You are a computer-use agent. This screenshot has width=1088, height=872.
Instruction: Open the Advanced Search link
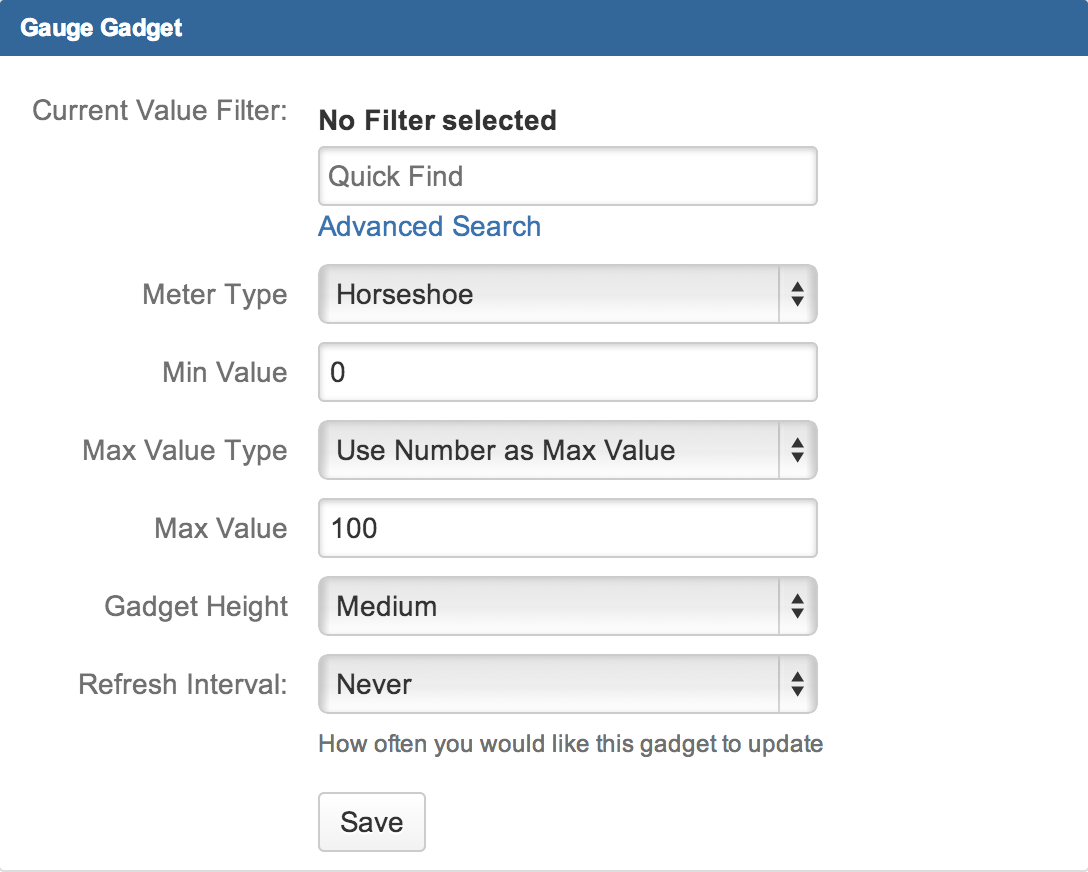[x=429, y=227]
